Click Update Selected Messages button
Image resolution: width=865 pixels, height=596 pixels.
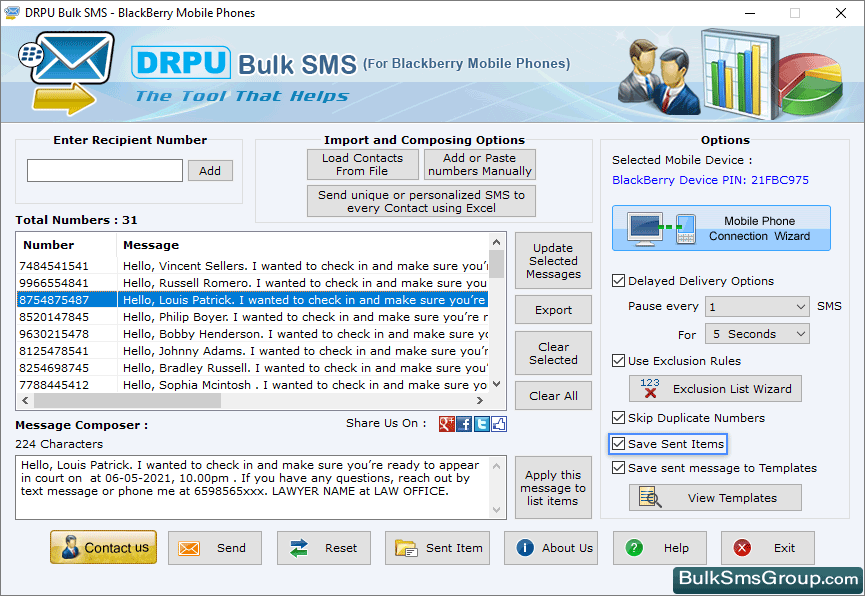[x=553, y=260]
